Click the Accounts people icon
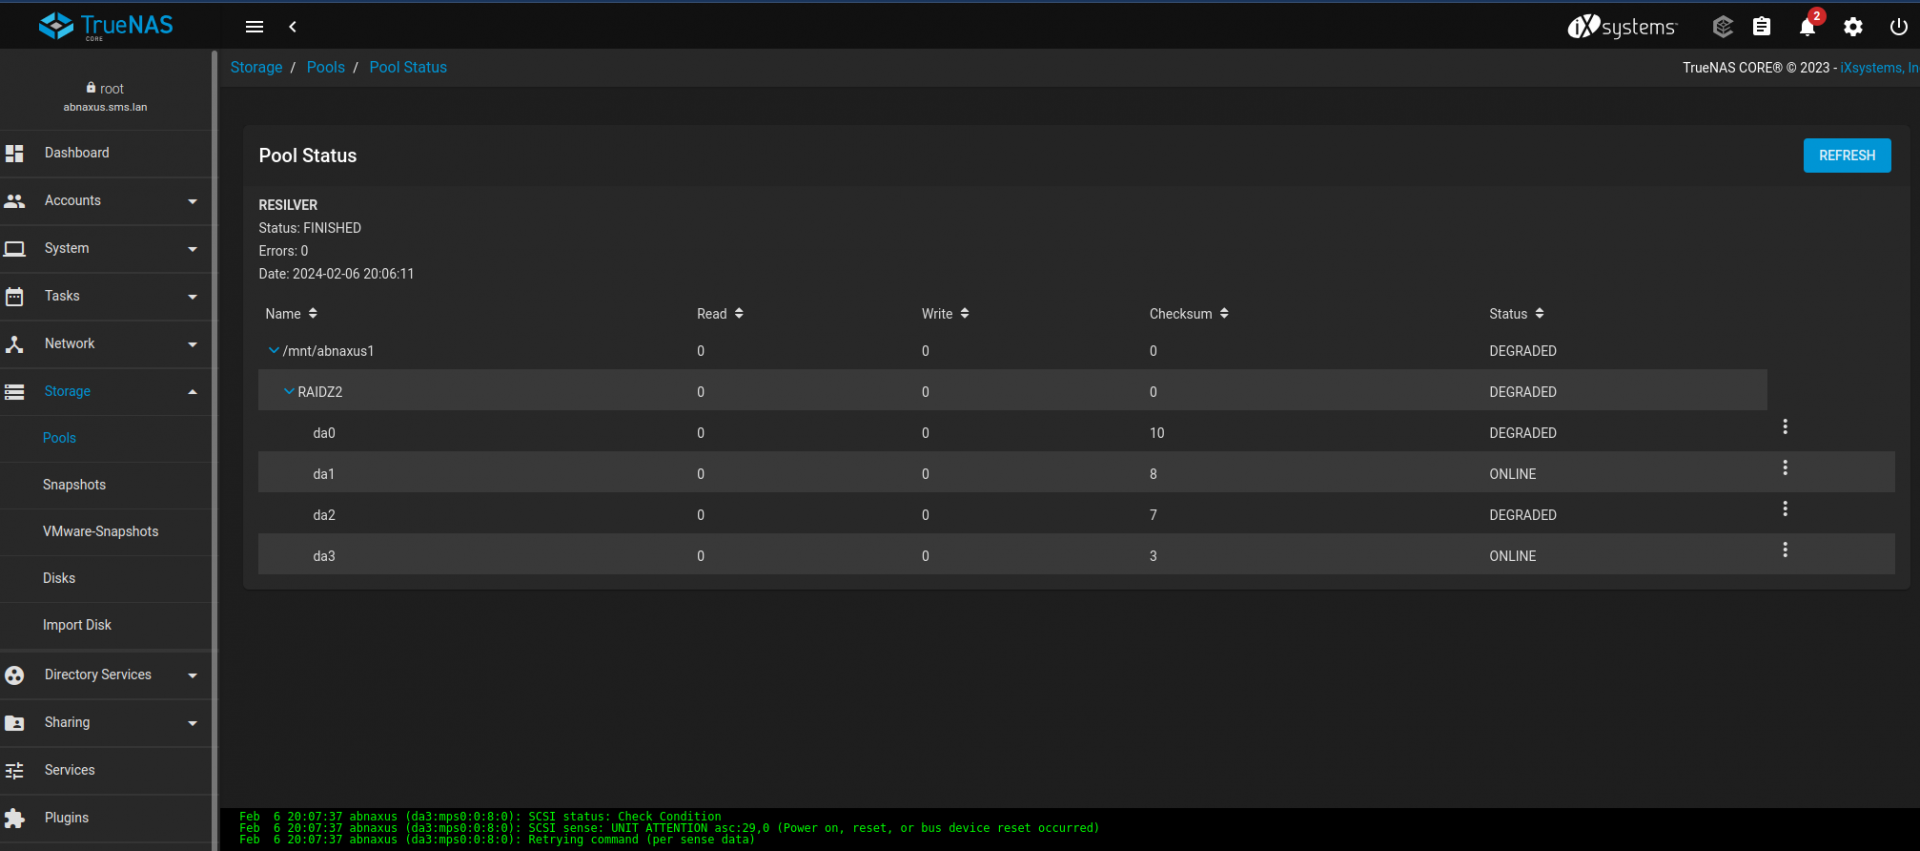Viewport: 1920px width, 851px height. point(14,201)
